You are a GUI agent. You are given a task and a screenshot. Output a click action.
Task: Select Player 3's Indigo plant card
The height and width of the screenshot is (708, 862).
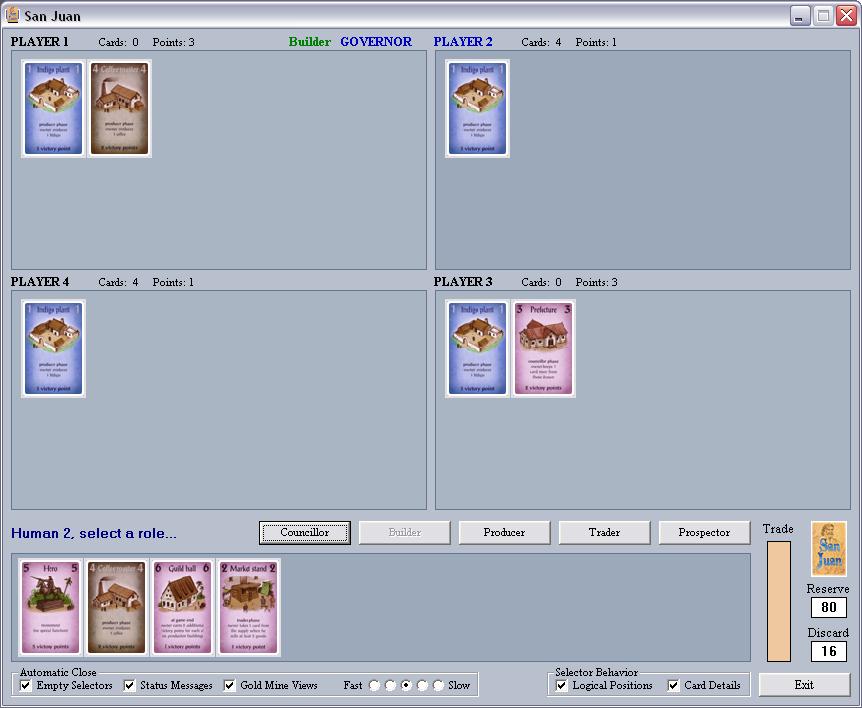tap(477, 349)
